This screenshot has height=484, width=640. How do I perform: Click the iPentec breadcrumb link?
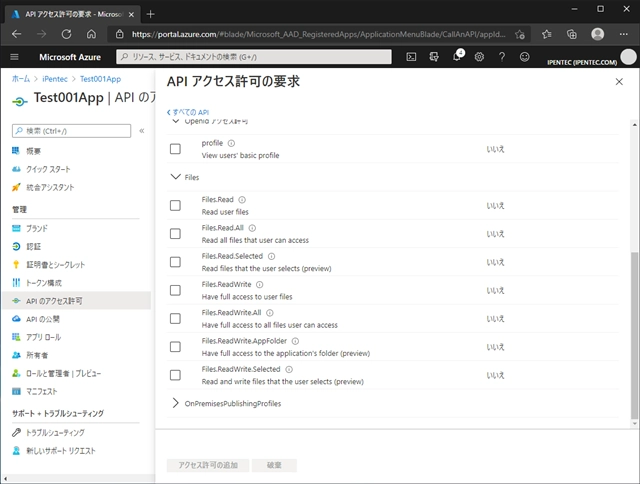(x=55, y=79)
